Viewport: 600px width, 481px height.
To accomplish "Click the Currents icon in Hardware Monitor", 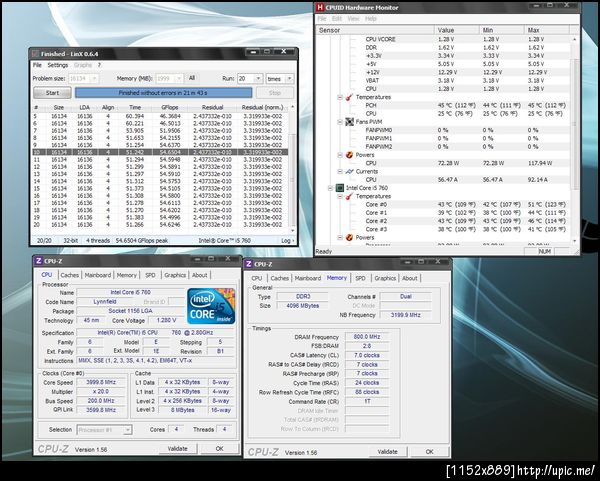I will pos(349,171).
